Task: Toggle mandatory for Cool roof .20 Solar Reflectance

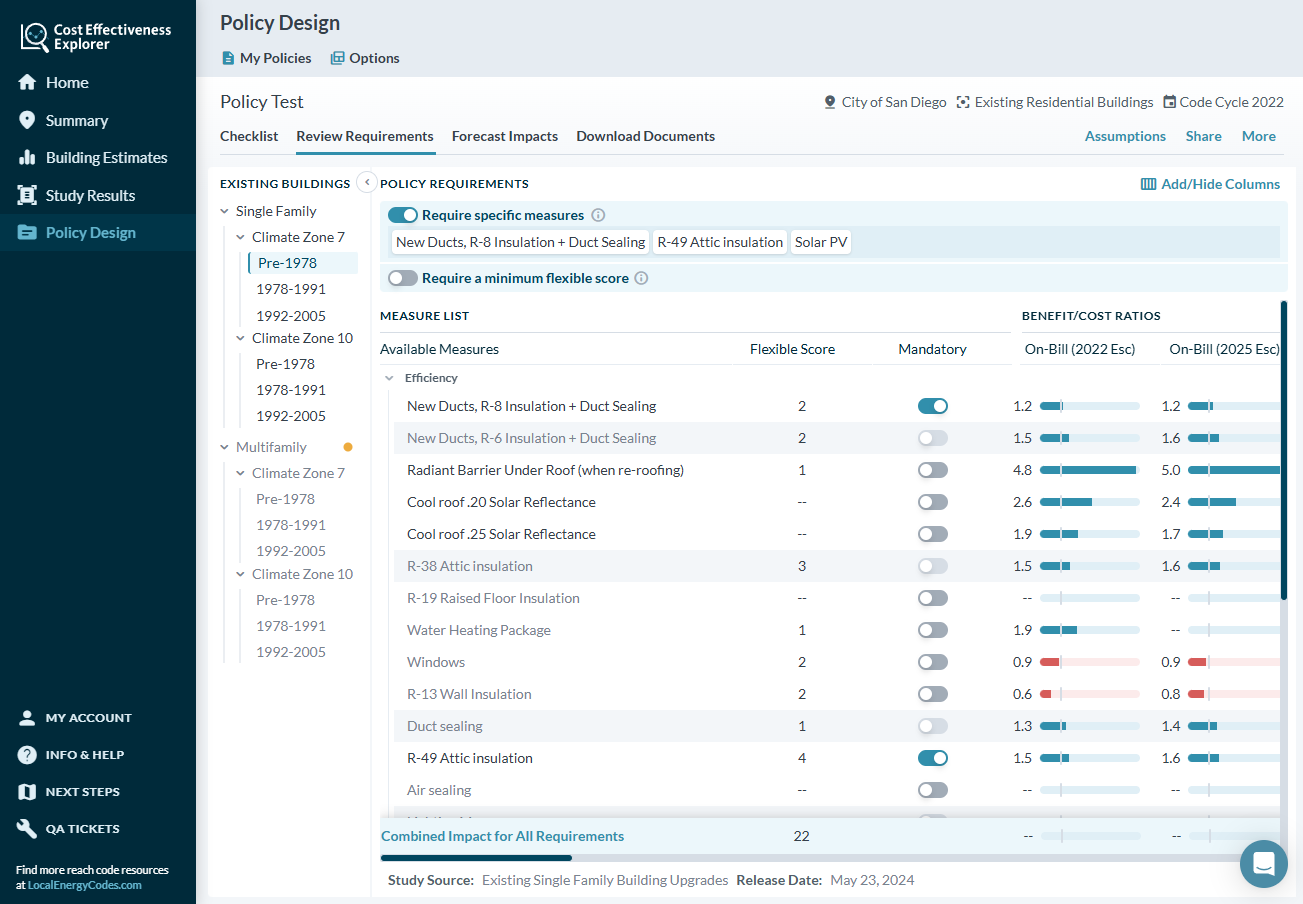Action: point(933,502)
